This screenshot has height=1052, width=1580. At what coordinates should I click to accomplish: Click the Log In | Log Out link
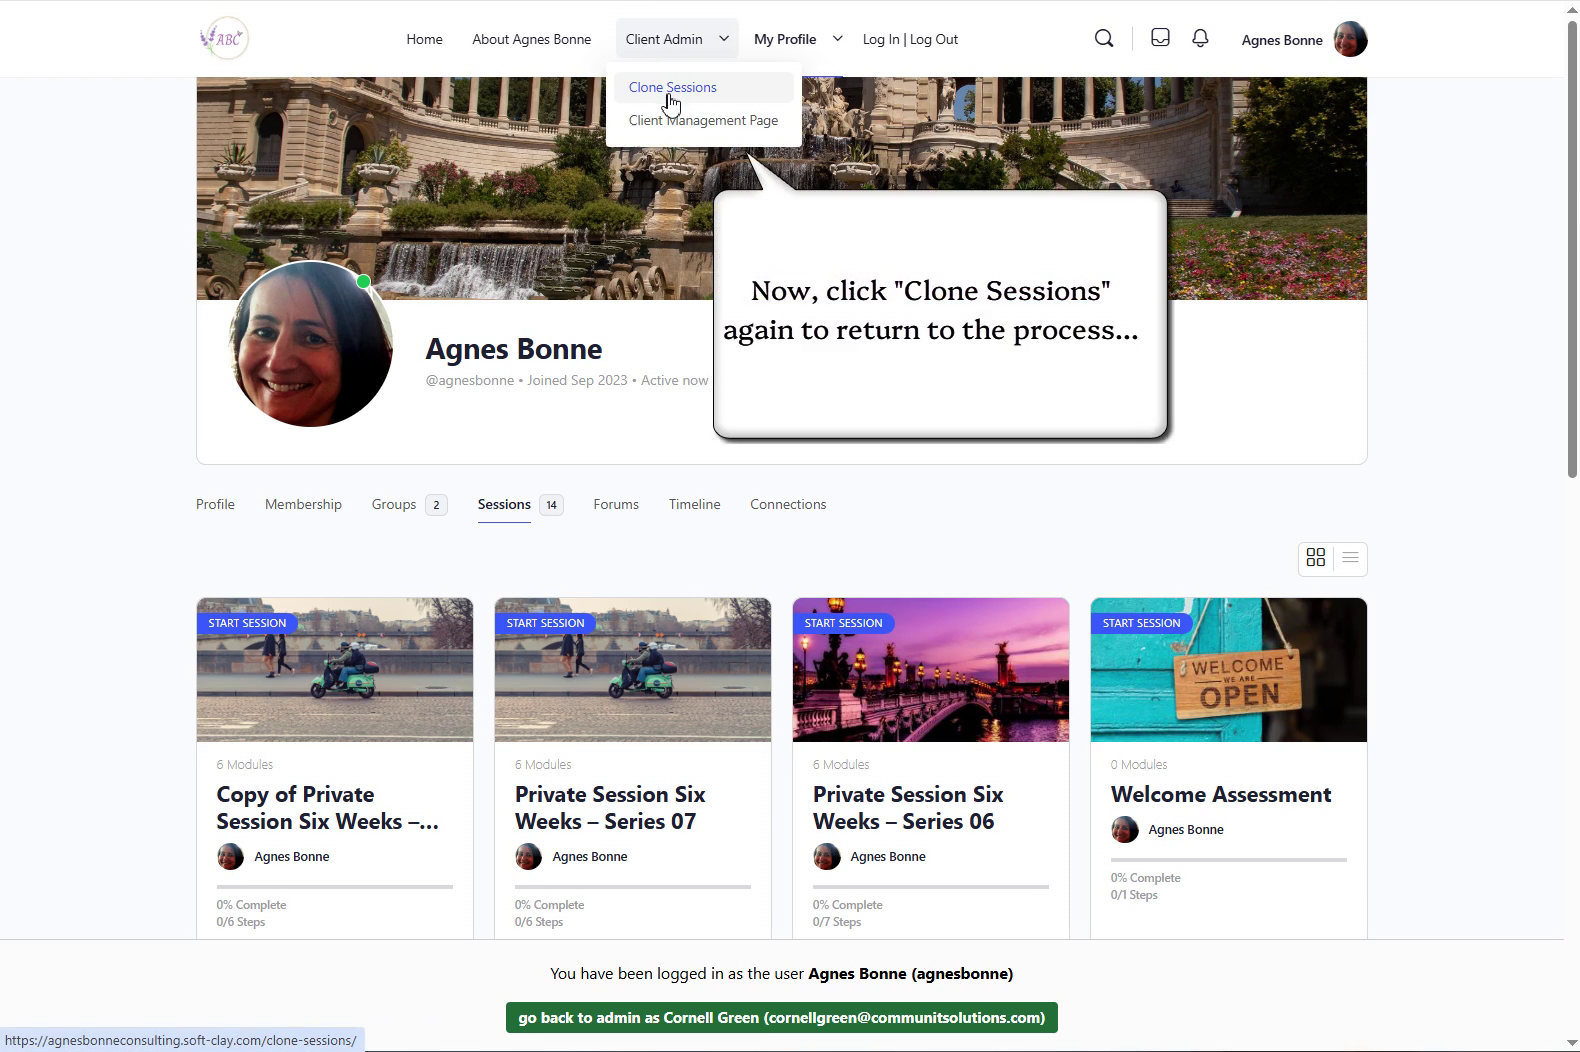tap(910, 39)
